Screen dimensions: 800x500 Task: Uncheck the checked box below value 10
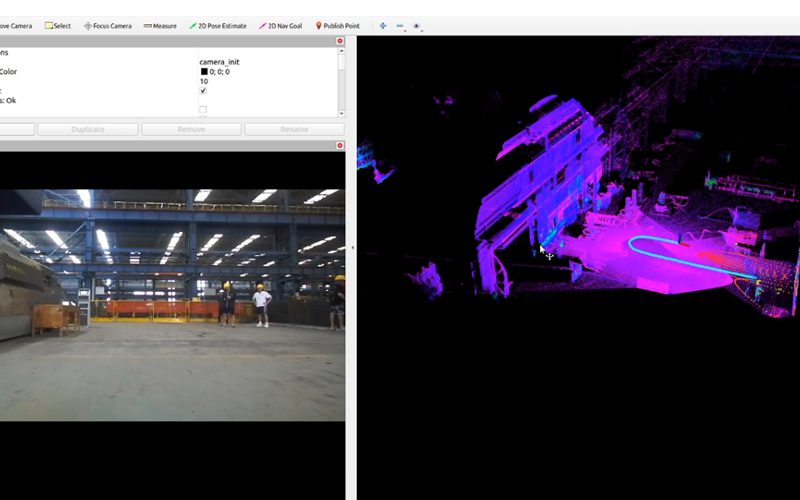pos(203,91)
